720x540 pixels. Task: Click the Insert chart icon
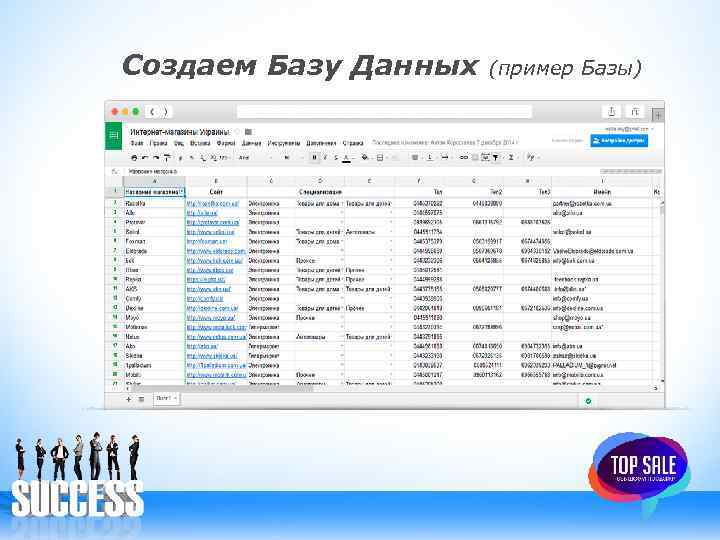point(485,158)
